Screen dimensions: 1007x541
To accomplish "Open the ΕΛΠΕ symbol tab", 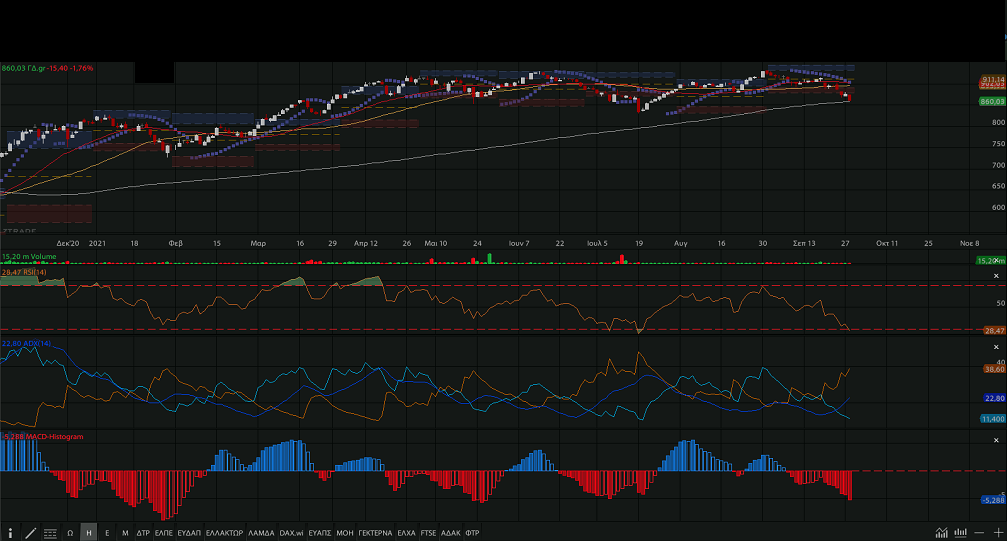I will pyautogui.click(x=164, y=533).
